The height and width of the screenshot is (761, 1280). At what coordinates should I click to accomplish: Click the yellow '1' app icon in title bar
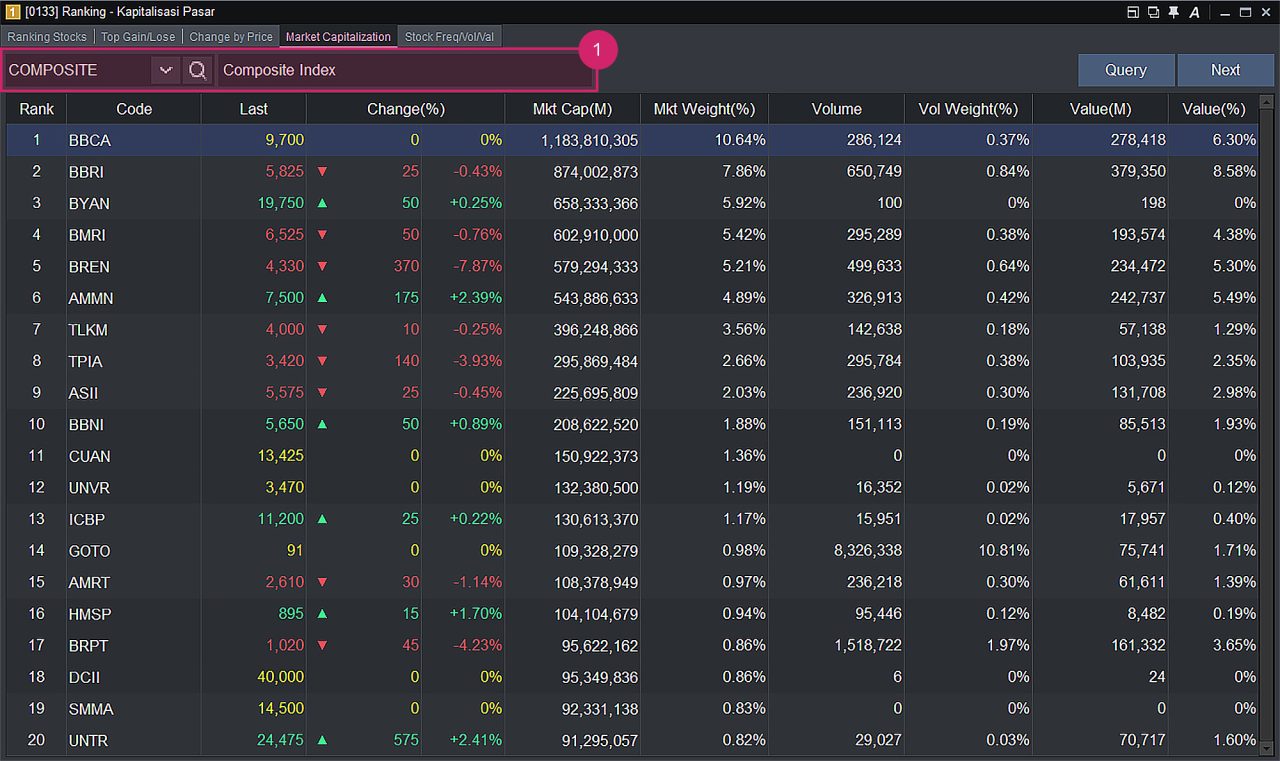(x=11, y=12)
